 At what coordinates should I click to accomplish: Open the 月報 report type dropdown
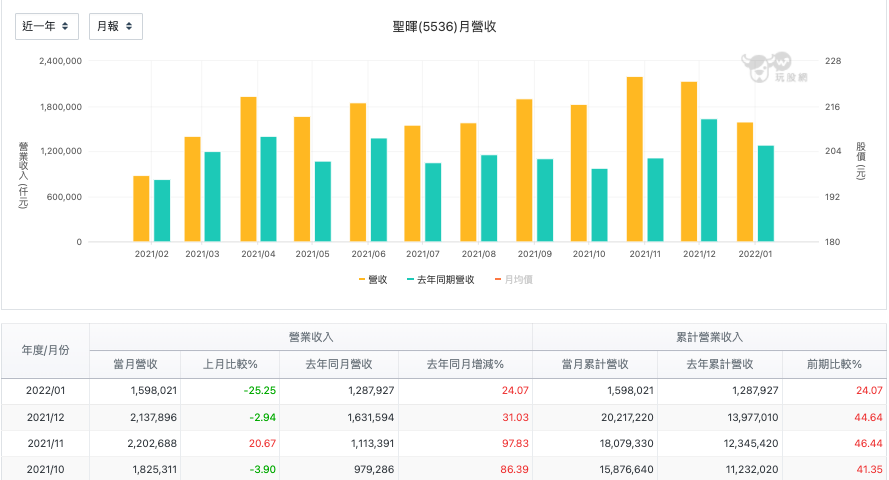[x=116, y=26]
